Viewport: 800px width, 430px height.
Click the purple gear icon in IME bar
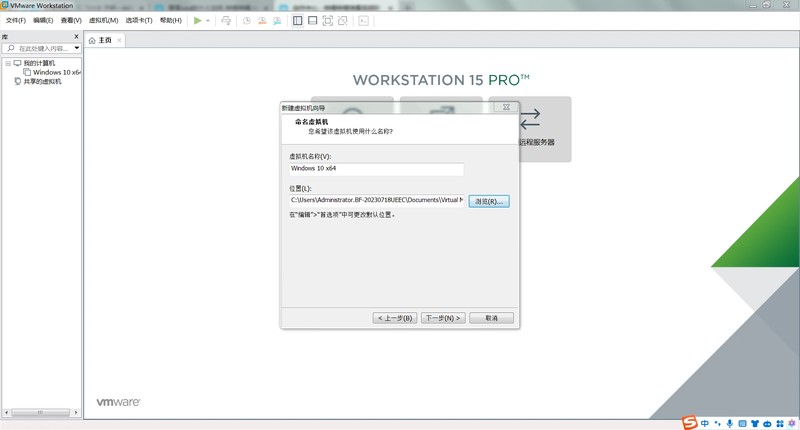tap(792, 423)
